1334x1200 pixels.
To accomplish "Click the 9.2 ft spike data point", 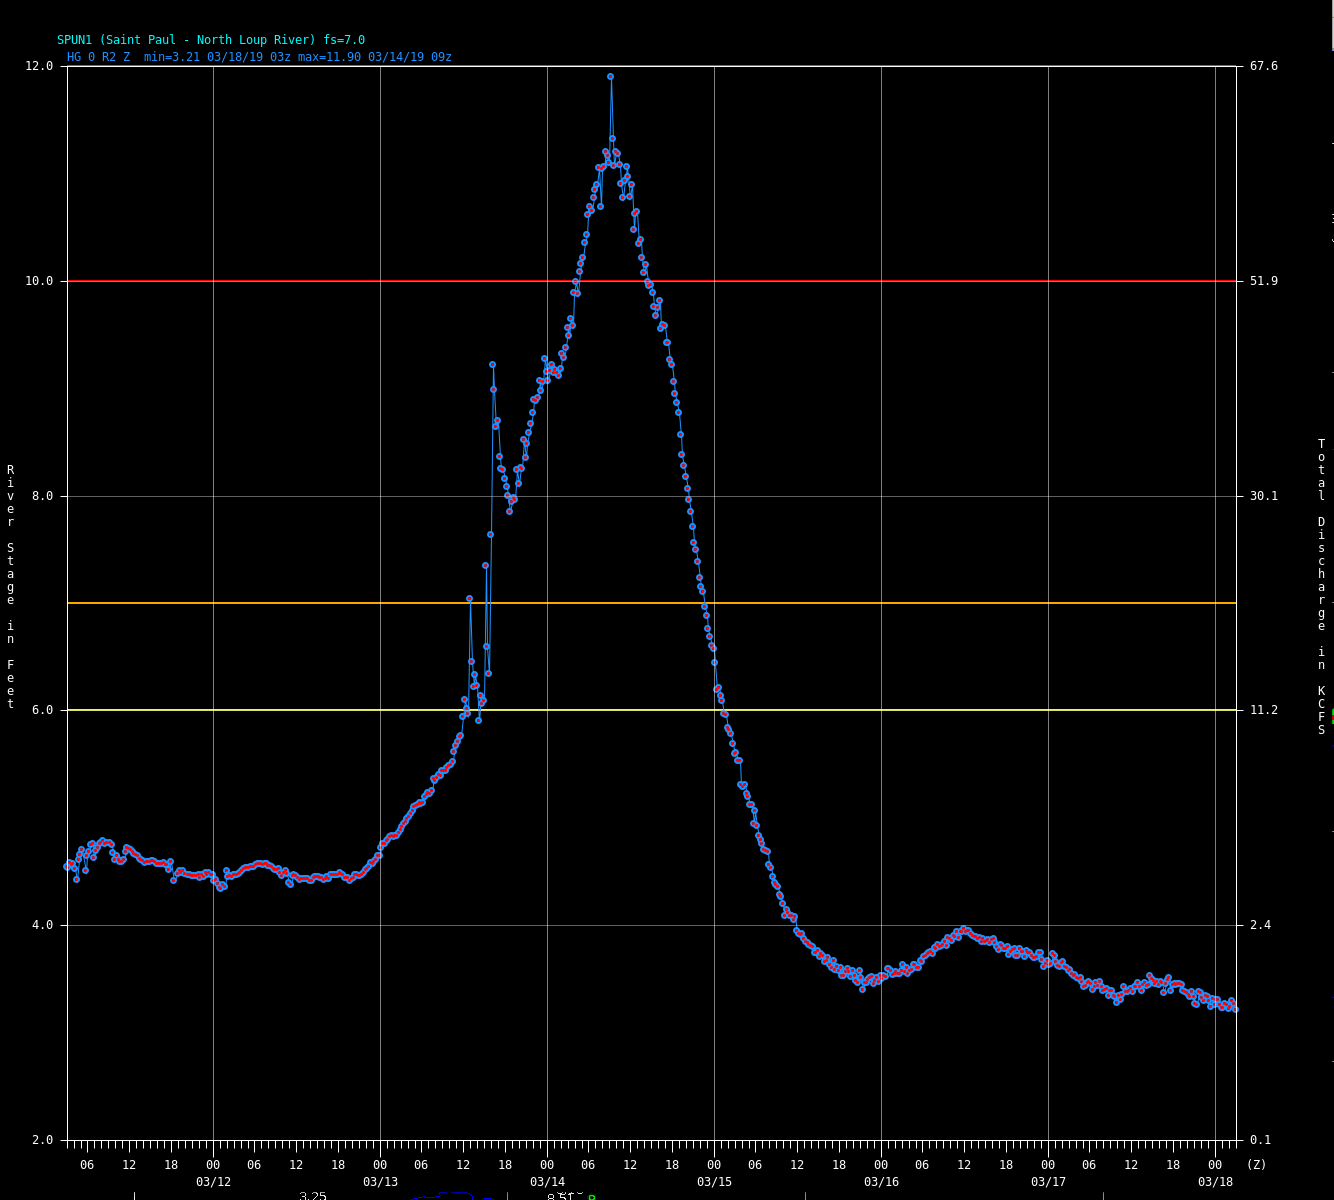I will click(492, 365).
